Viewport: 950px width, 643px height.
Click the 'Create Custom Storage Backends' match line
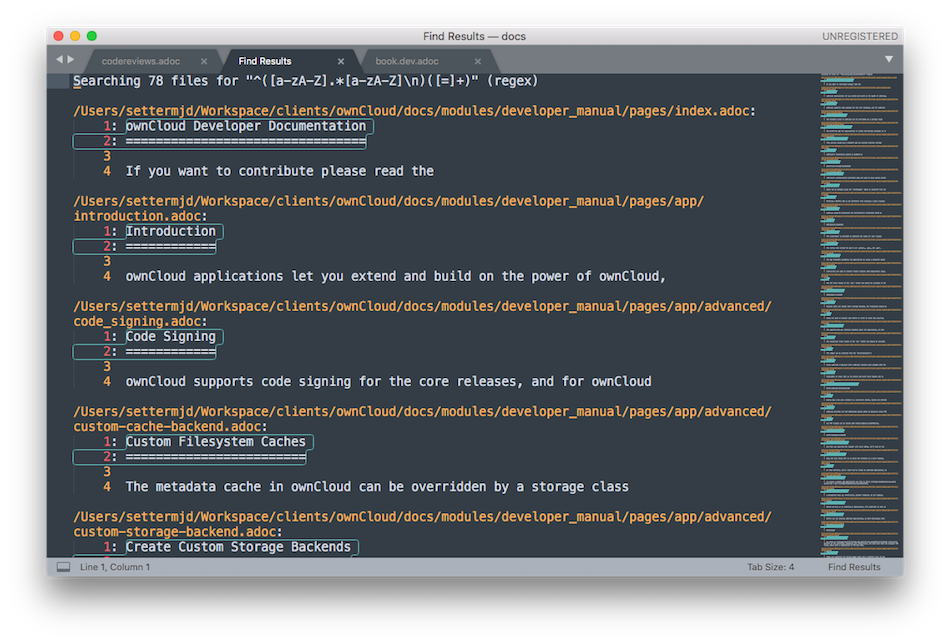pyautogui.click(x=238, y=547)
